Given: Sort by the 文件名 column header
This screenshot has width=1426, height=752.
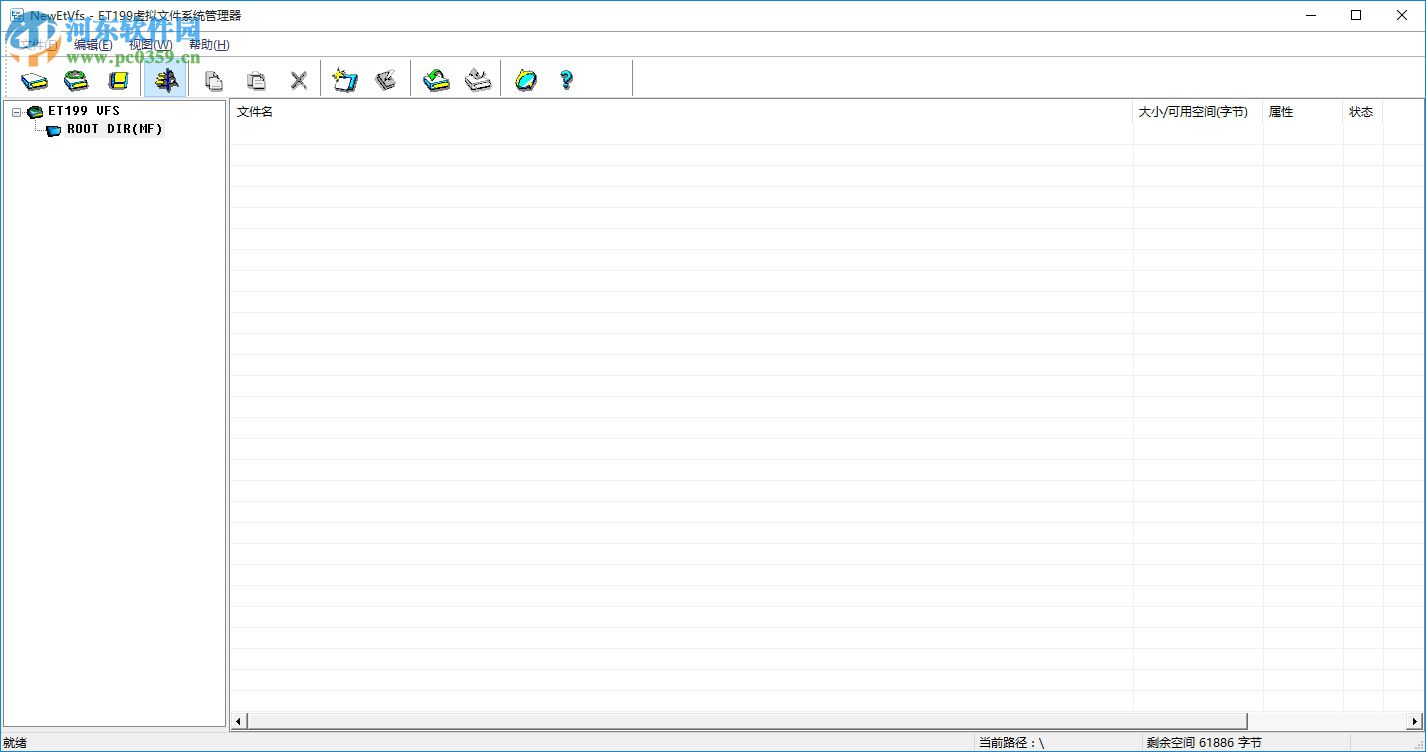Looking at the screenshot, I should click(x=682, y=112).
